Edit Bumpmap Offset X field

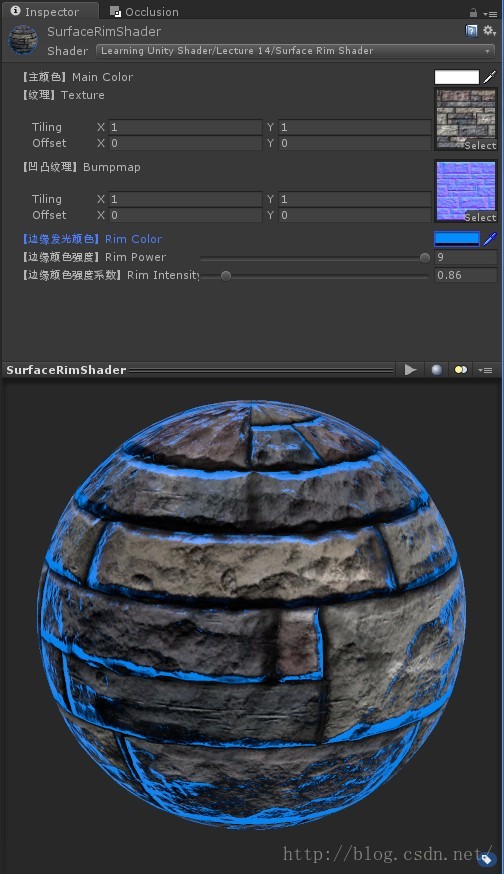click(x=185, y=215)
